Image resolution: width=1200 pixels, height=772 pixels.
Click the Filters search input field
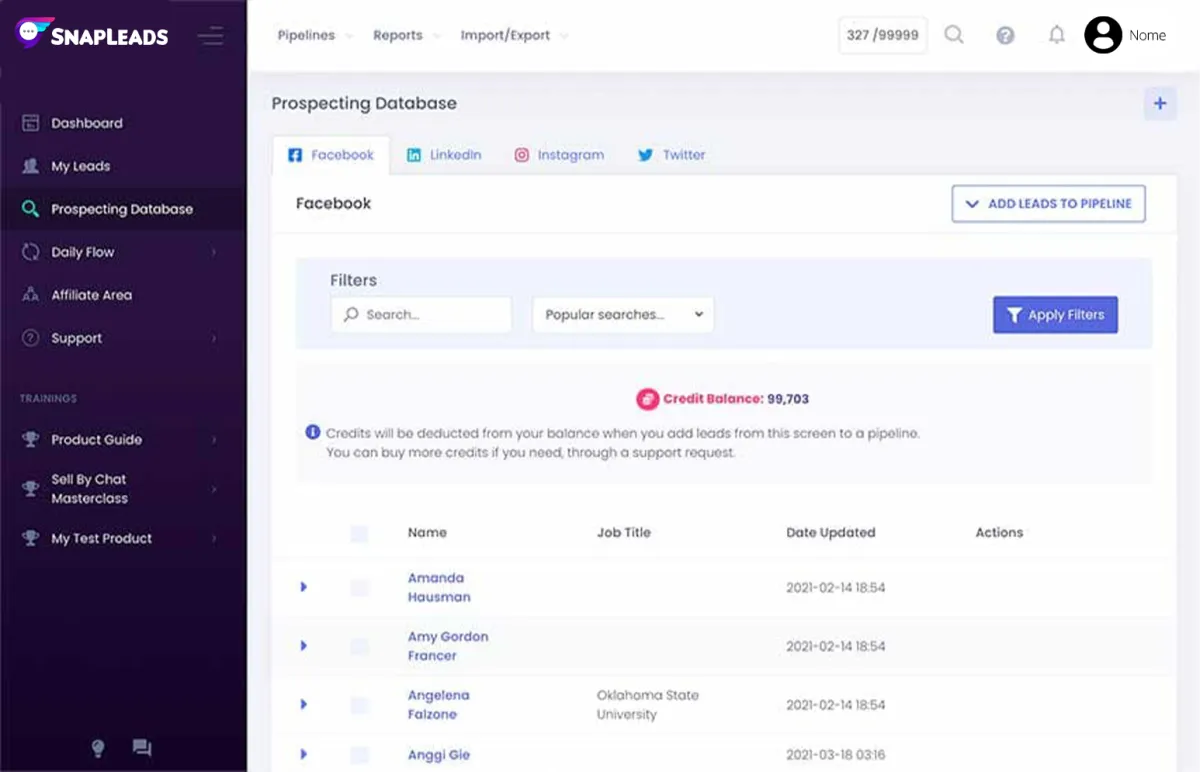[421, 314]
